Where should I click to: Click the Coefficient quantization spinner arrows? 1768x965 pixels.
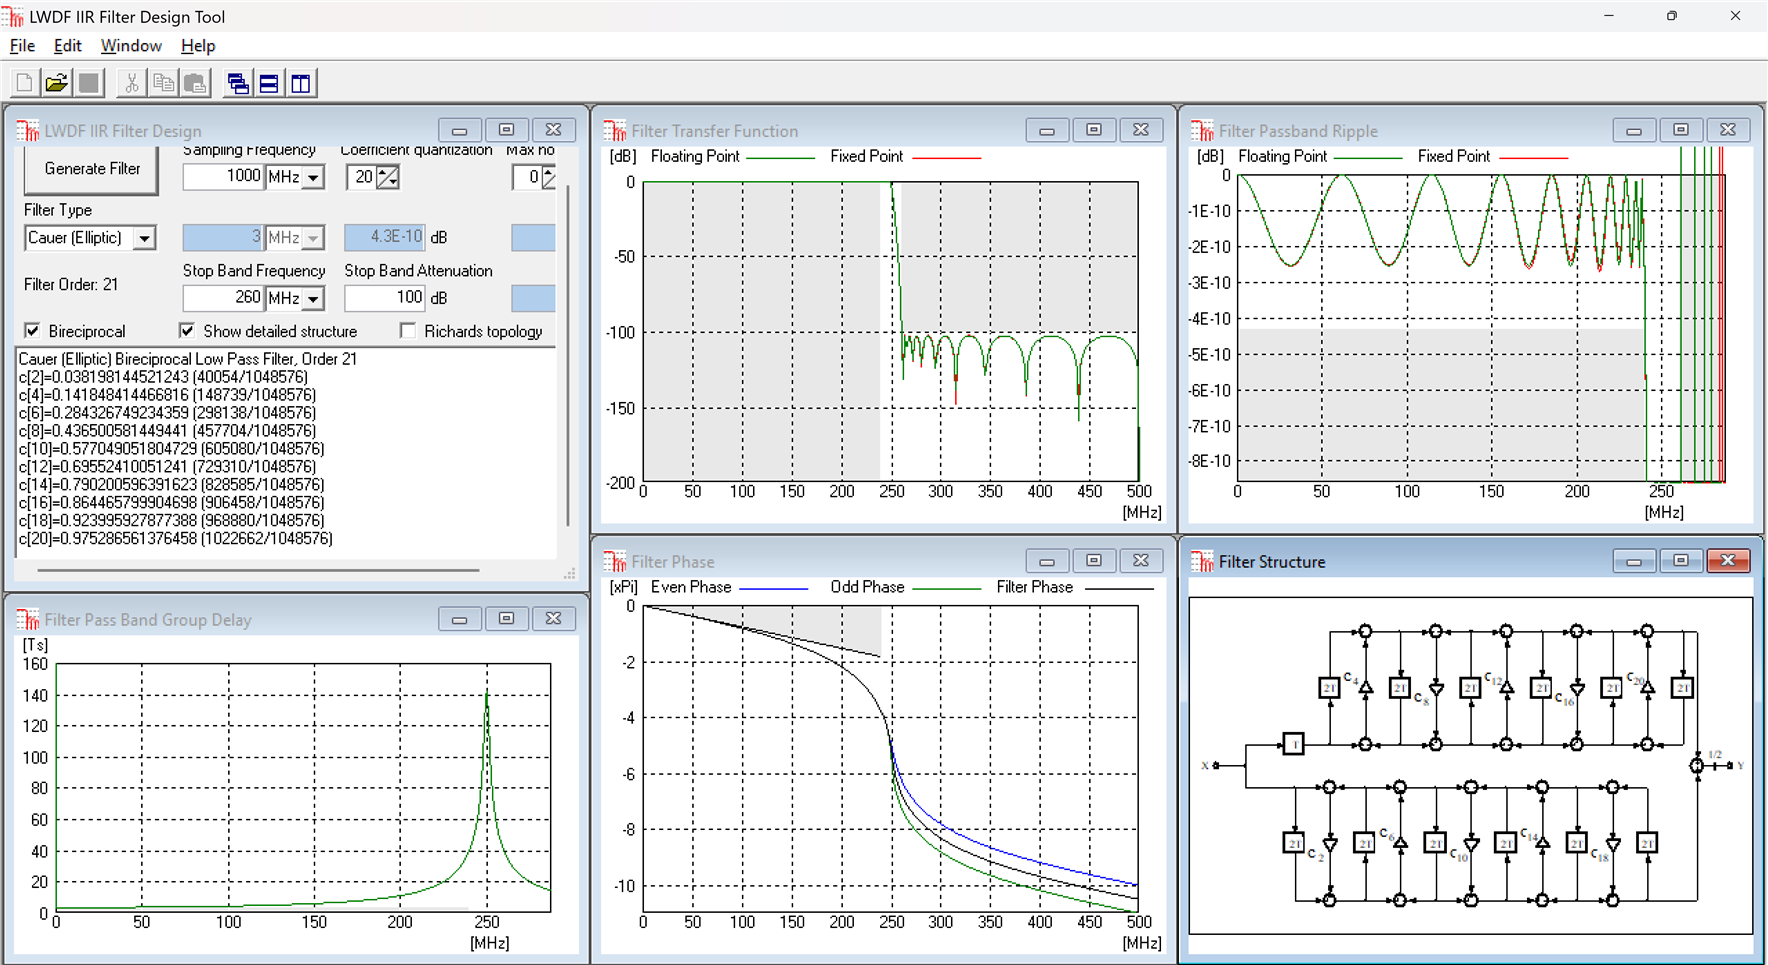[x=388, y=178]
